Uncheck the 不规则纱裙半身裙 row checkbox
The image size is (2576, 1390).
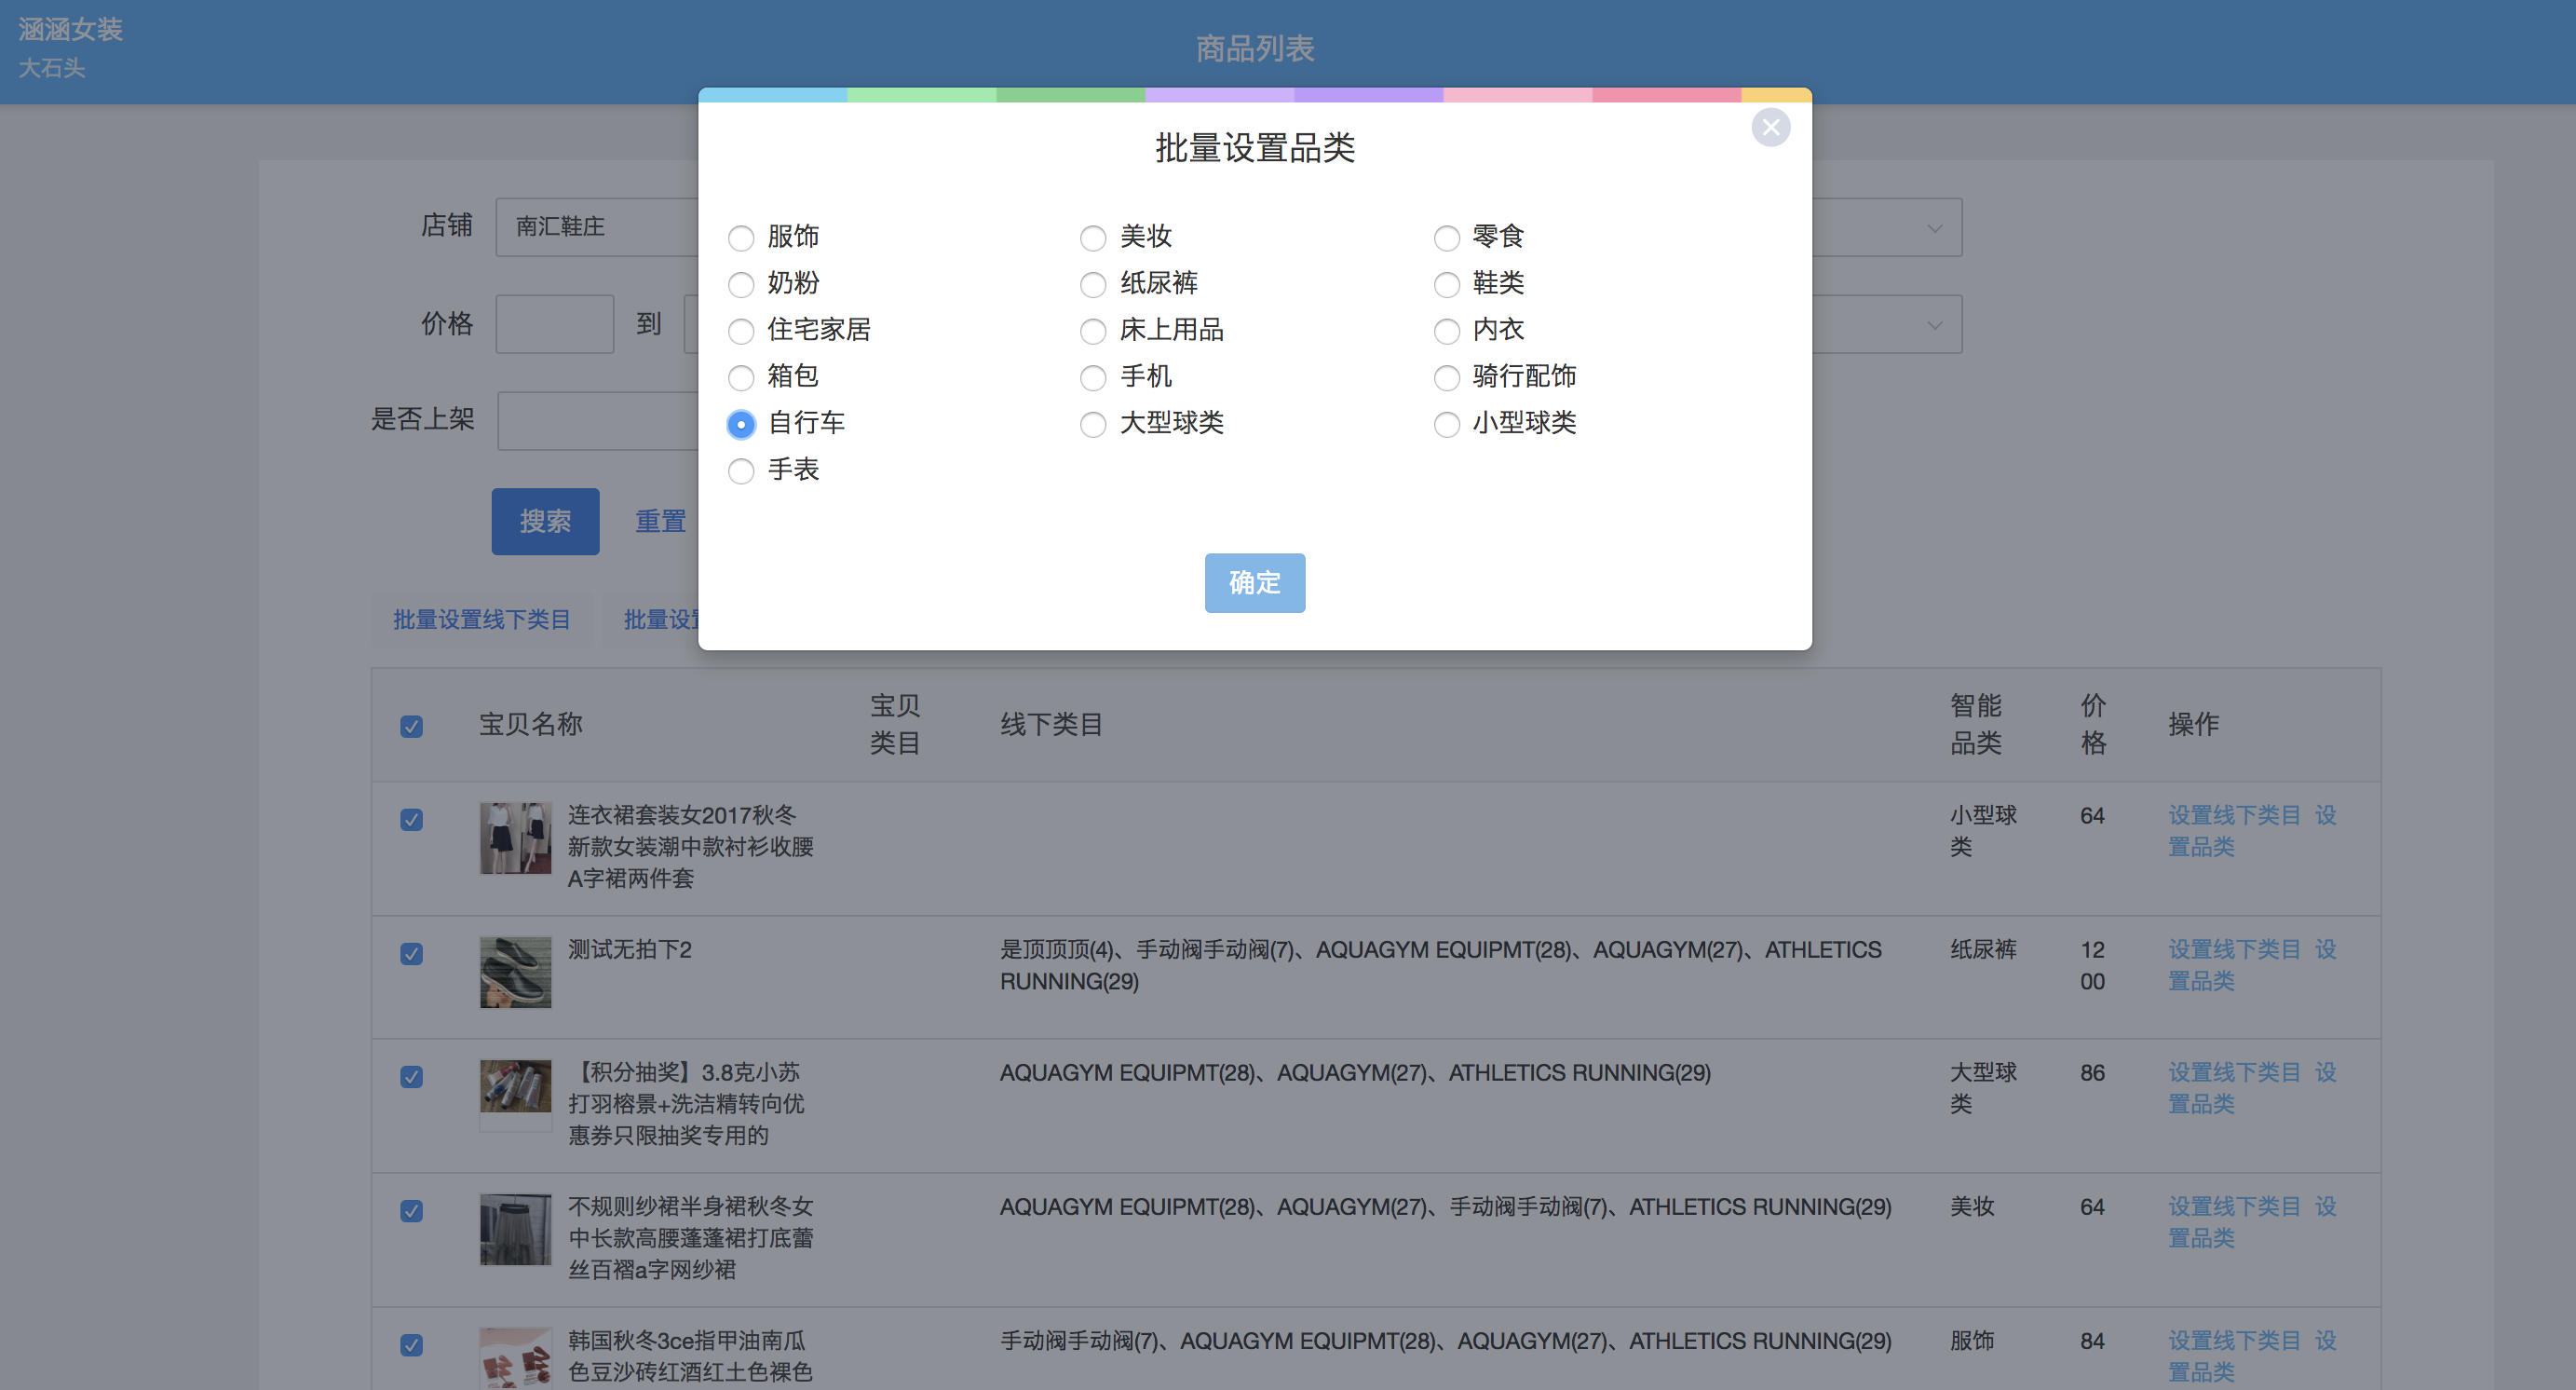coord(411,1211)
